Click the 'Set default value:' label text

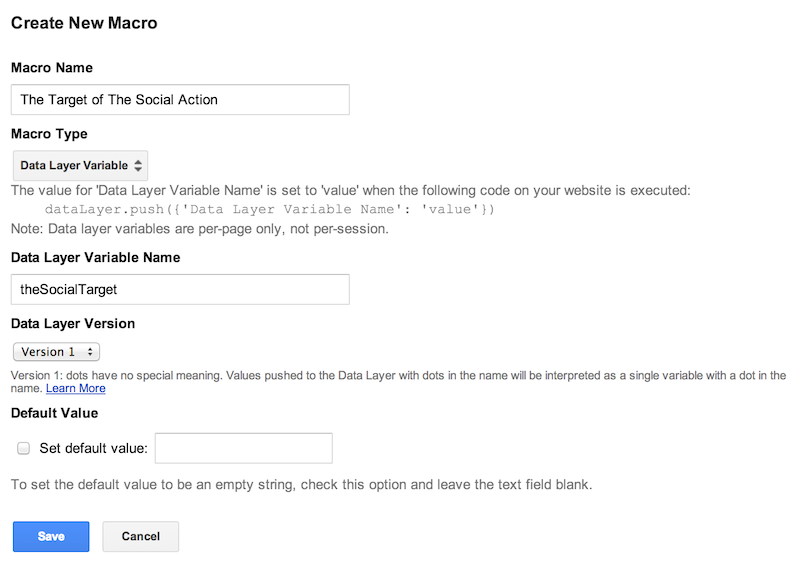coord(93,448)
